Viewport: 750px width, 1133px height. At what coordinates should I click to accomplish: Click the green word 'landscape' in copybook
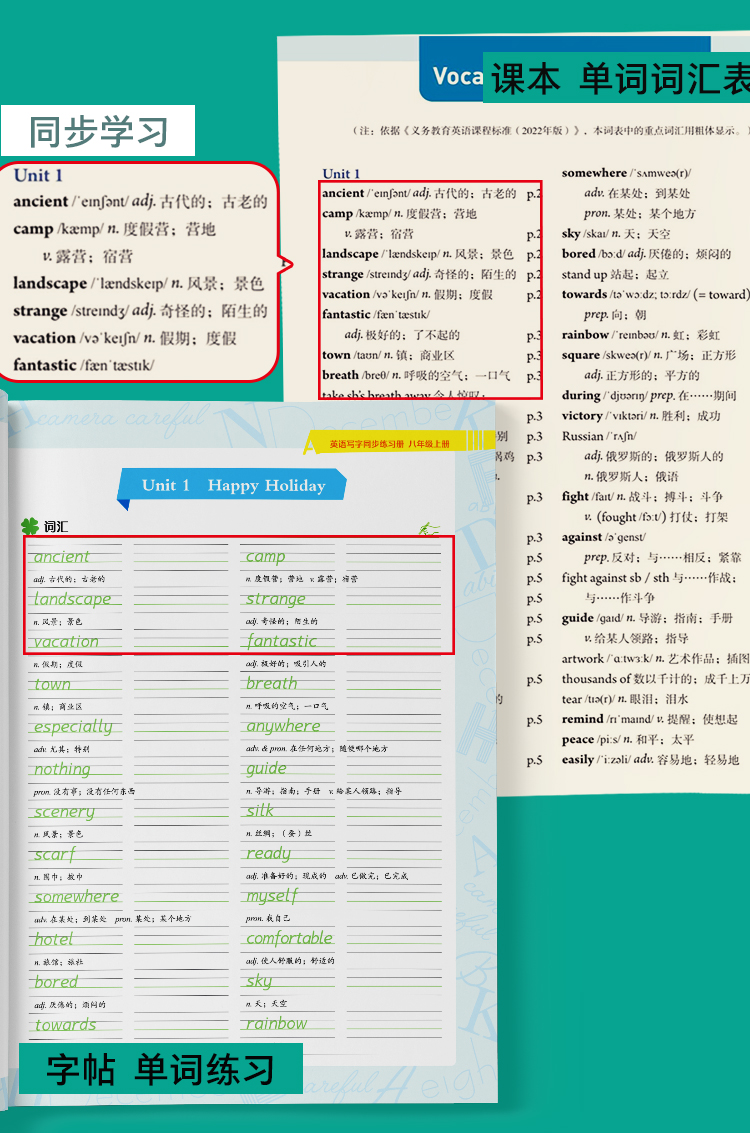(72, 599)
